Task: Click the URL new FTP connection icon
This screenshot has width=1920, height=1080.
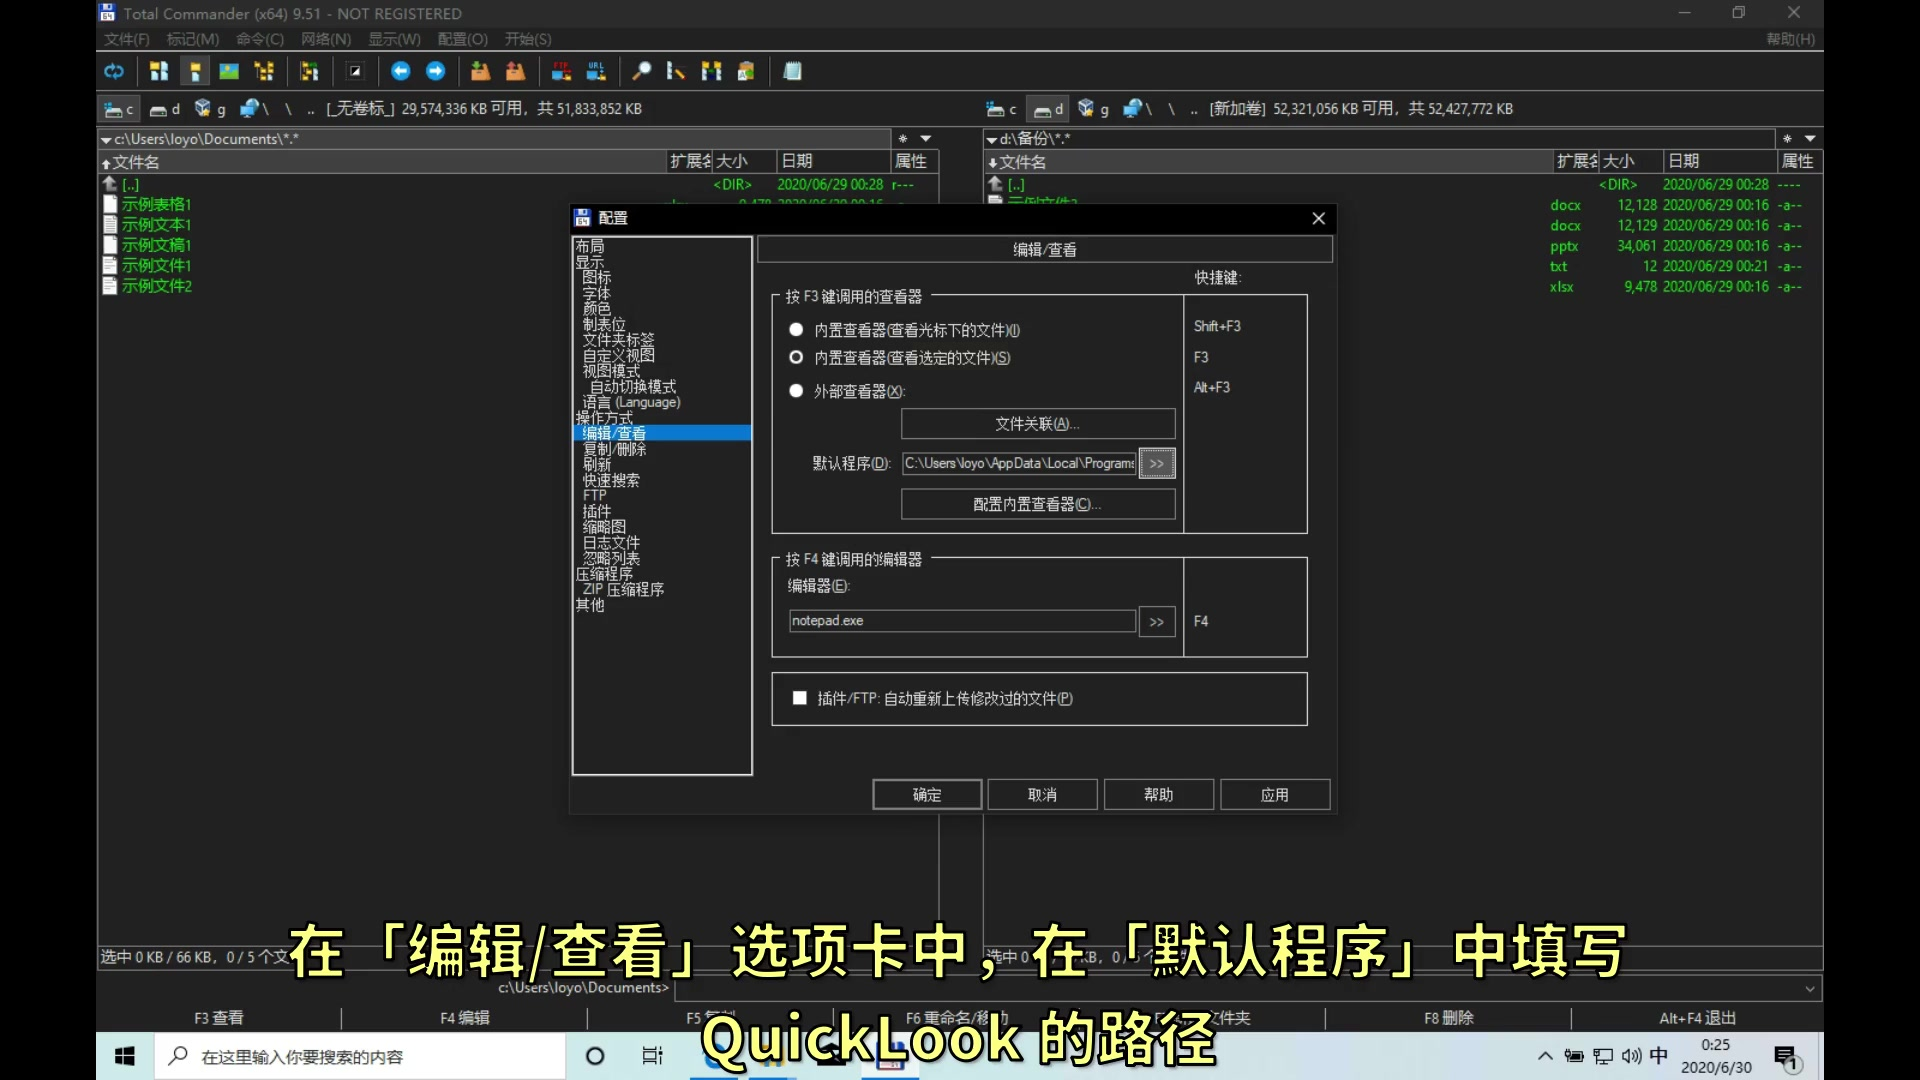Action: 596,71
